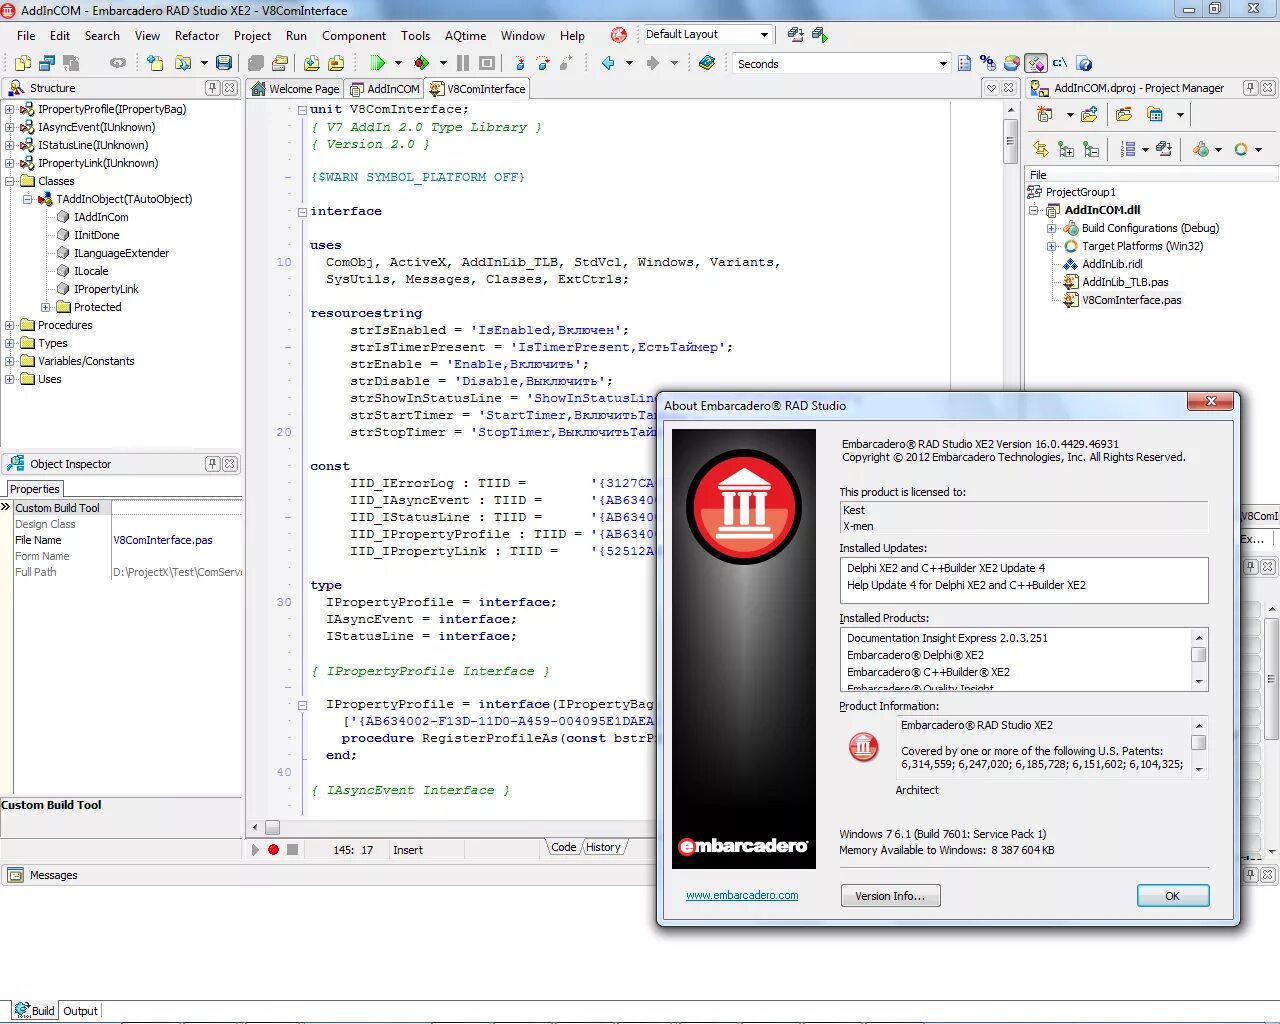Click the blue help question mark icon

click(x=1085, y=63)
